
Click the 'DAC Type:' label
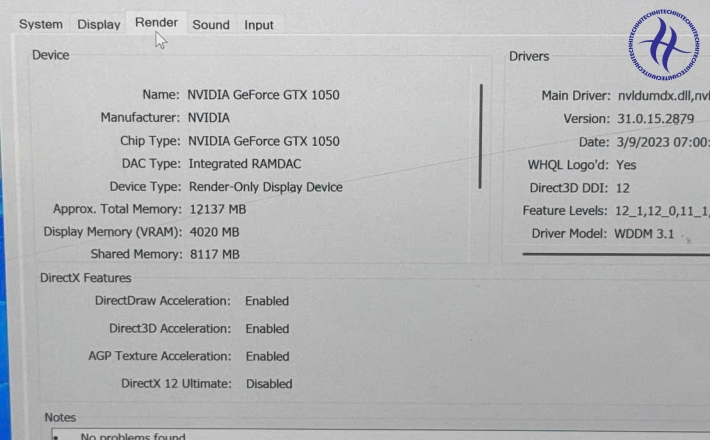151,163
